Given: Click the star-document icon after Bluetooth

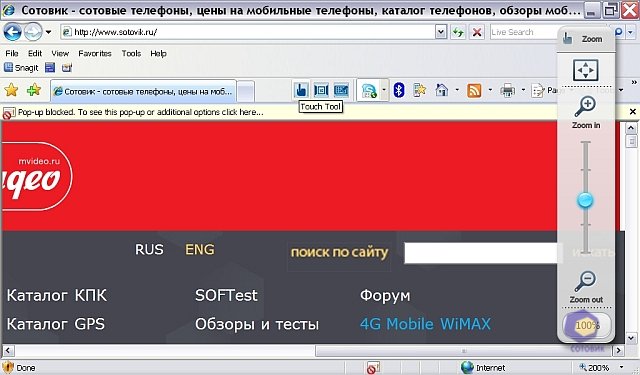Looking at the screenshot, I should pyautogui.click(x=419, y=90).
